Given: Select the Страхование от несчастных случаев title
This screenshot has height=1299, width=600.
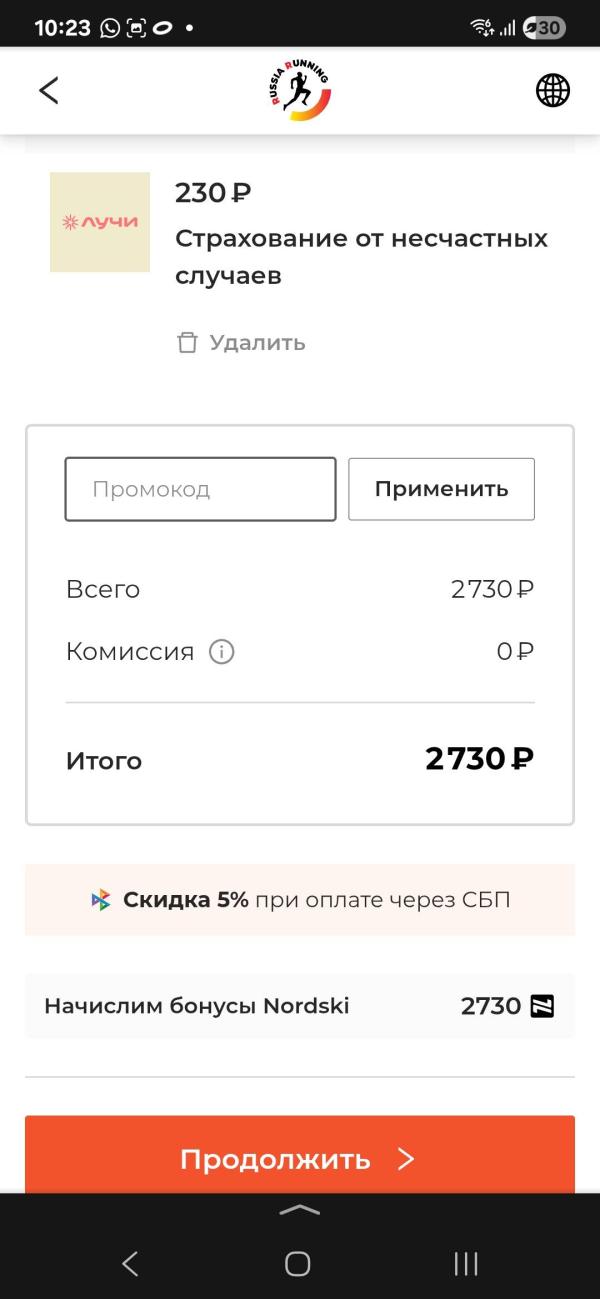Looking at the screenshot, I should coord(362,257).
